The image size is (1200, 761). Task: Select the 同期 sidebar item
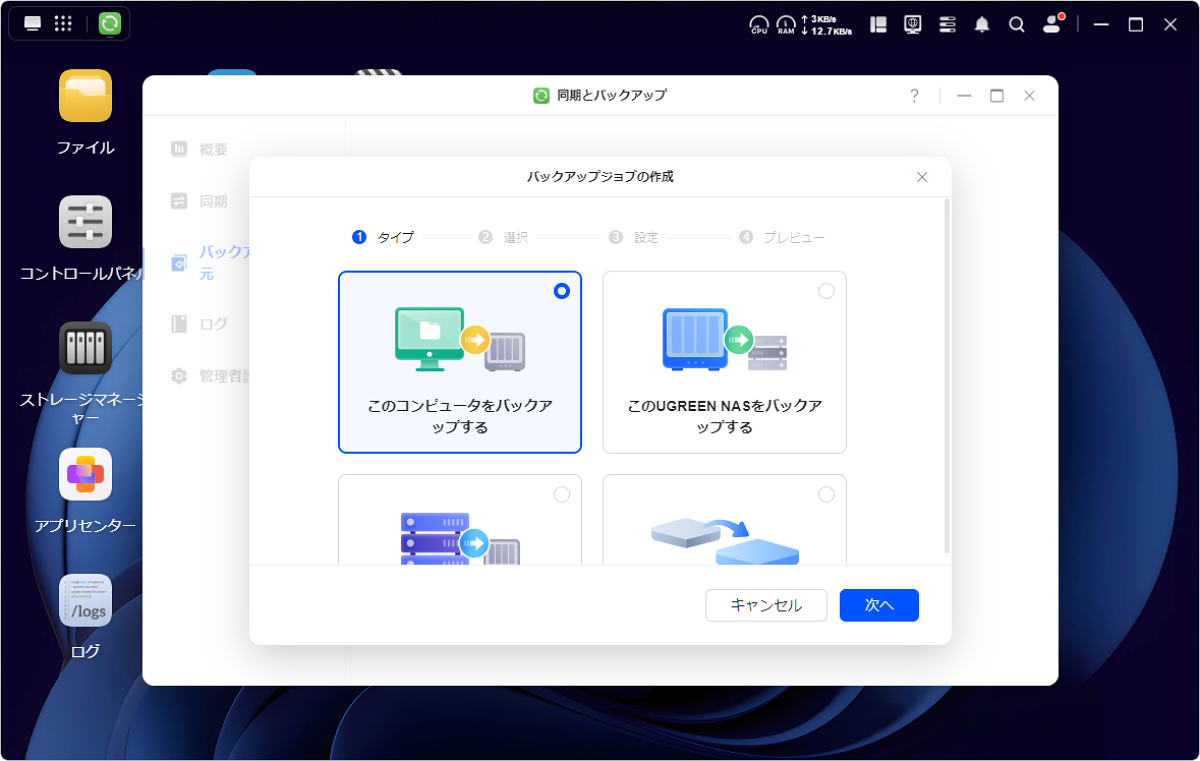(x=200, y=201)
